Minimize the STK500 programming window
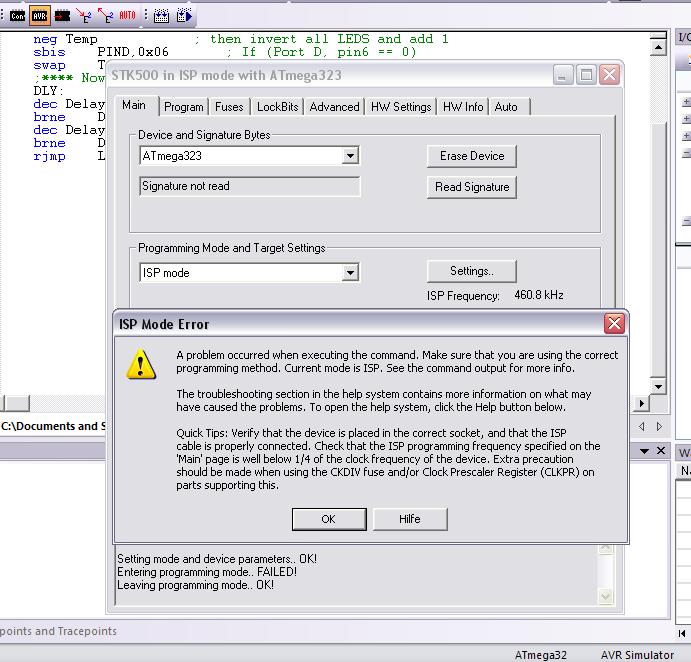This screenshot has height=662, width=691. tap(563, 75)
